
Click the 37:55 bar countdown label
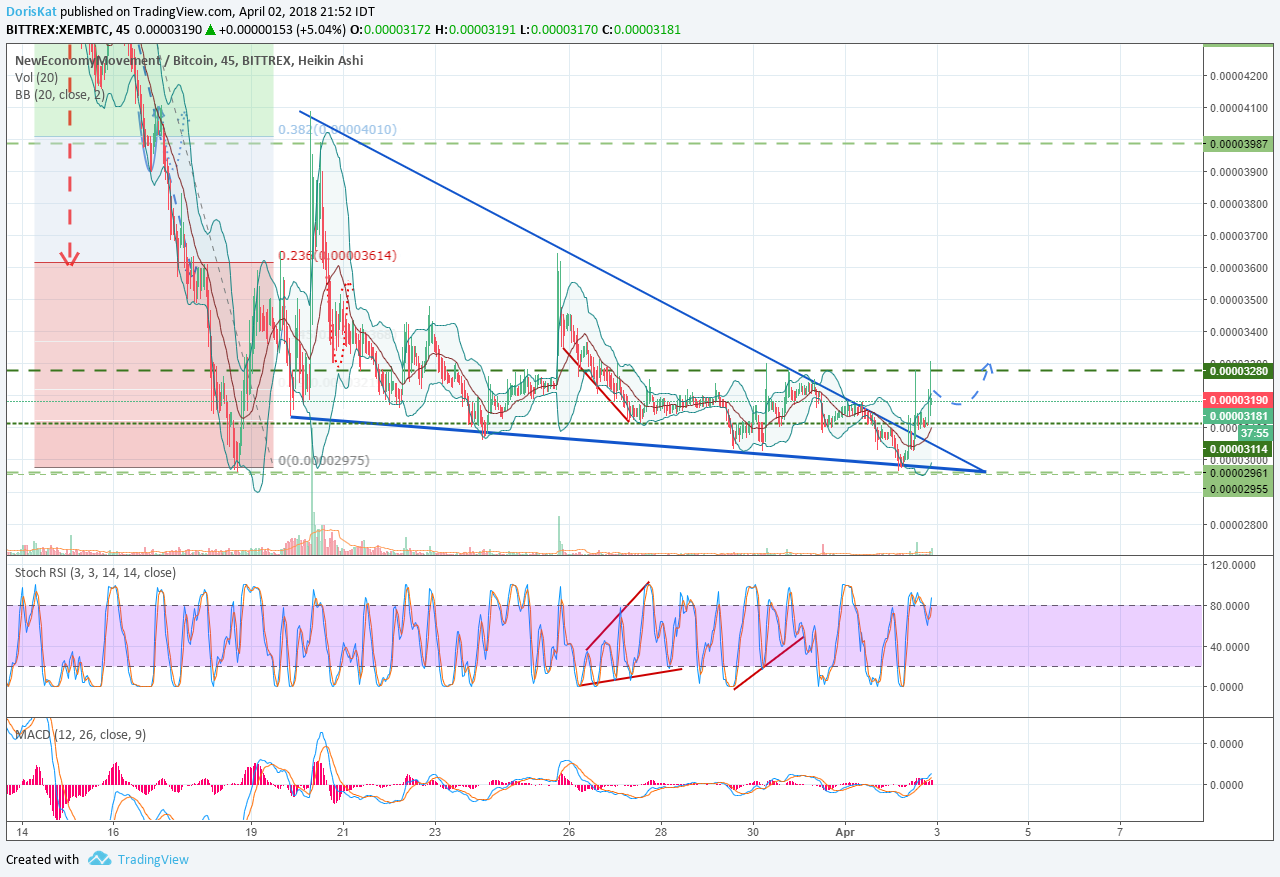(x=1254, y=433)
